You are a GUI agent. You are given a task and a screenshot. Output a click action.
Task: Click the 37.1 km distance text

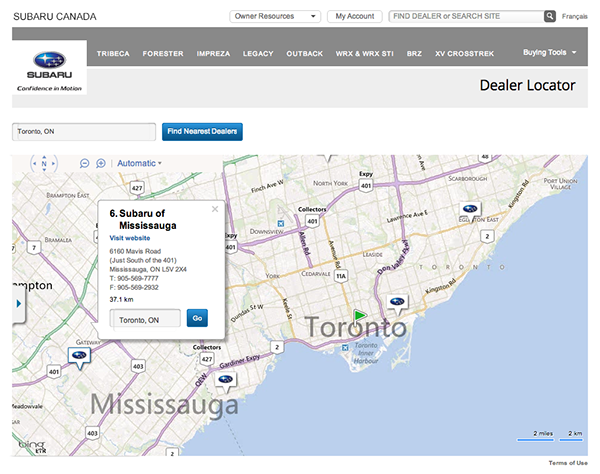click(x=121, y=300)
